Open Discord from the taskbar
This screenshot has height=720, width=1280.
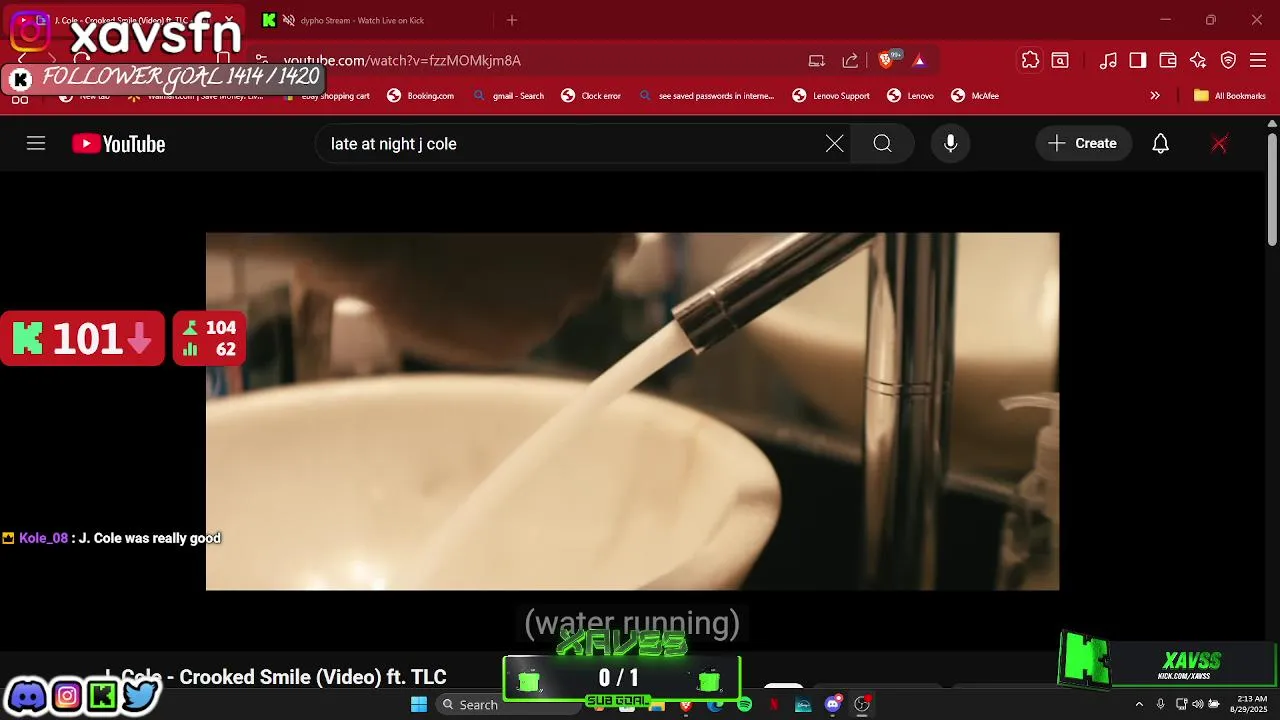click(833, 704)
